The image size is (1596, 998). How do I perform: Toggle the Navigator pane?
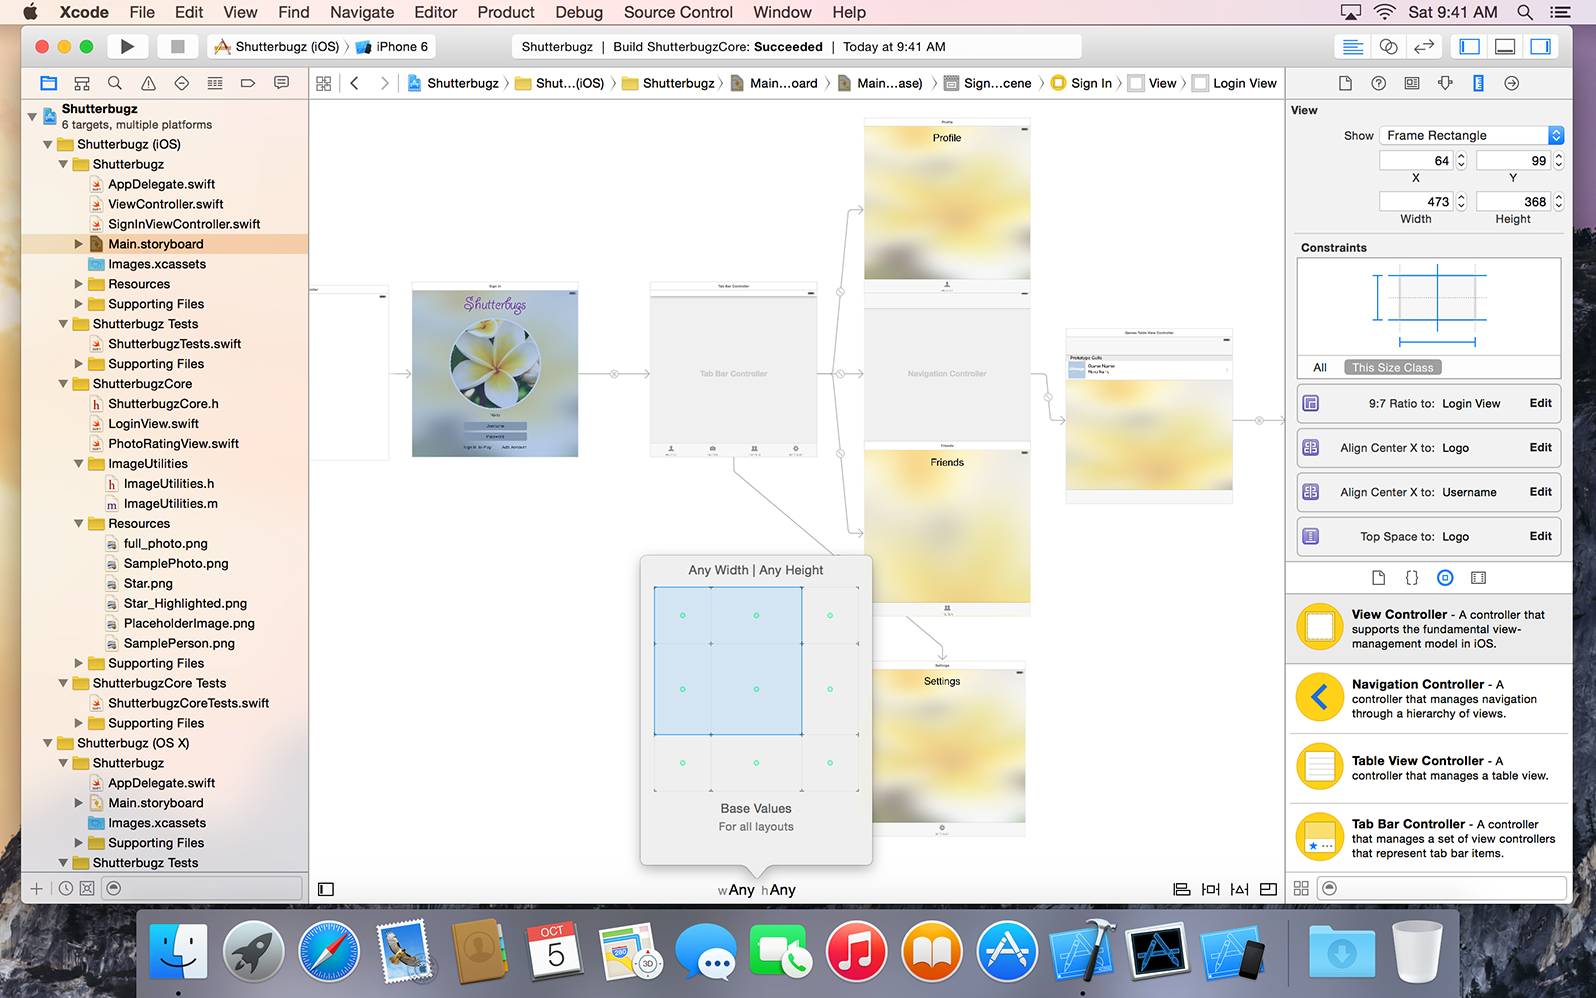click(x=1469, y=46)
